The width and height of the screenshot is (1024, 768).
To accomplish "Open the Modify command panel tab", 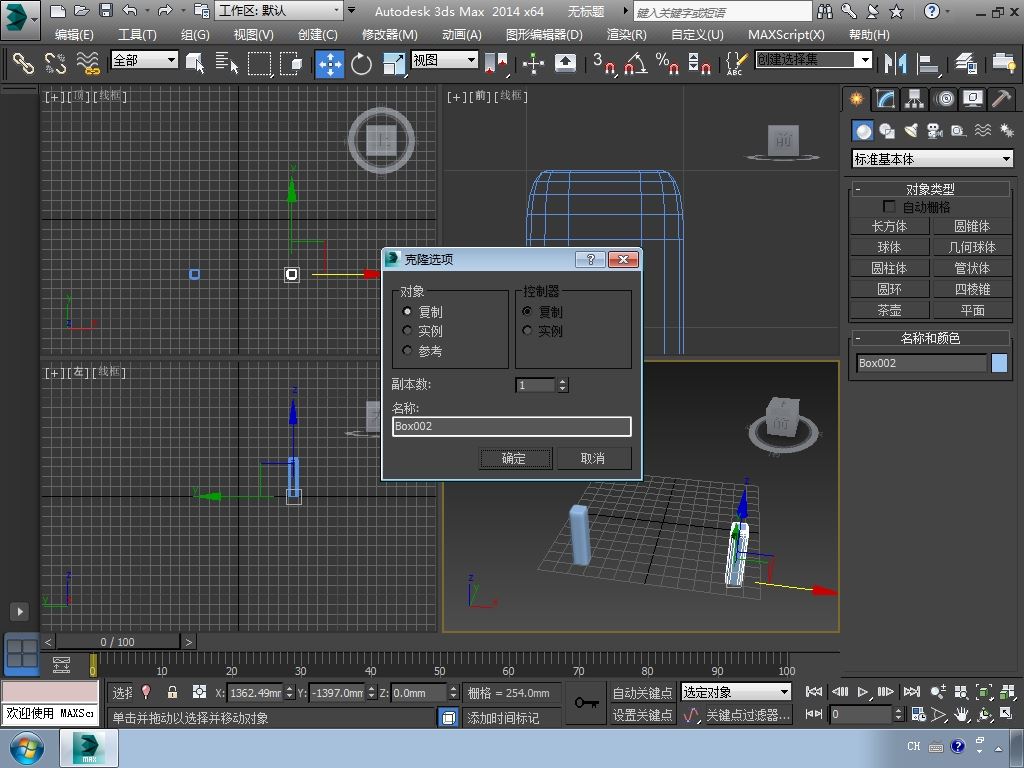I will click(885, 99).
